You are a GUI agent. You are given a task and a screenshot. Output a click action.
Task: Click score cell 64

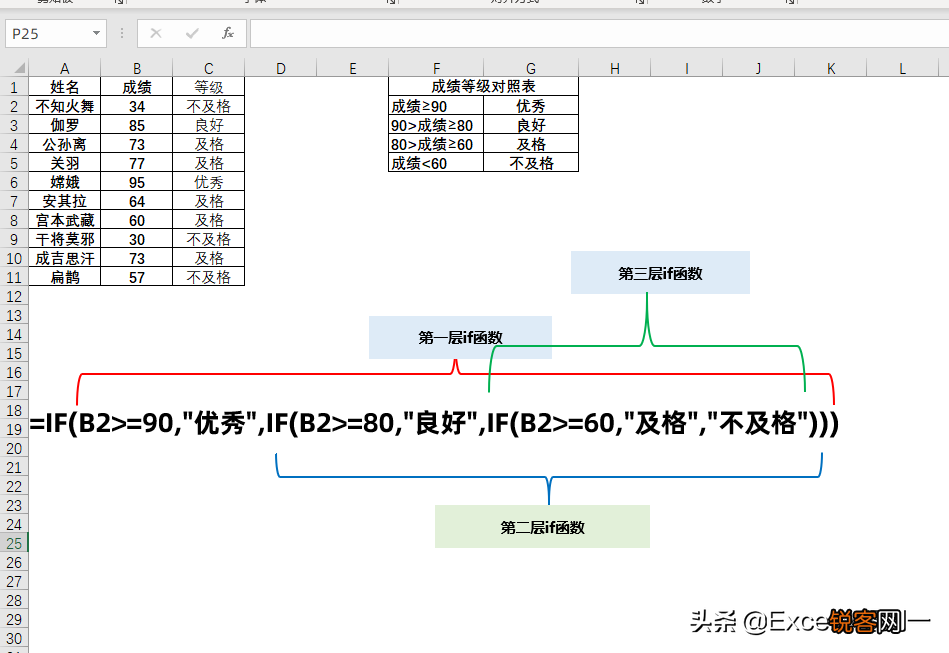pos(137,202)
